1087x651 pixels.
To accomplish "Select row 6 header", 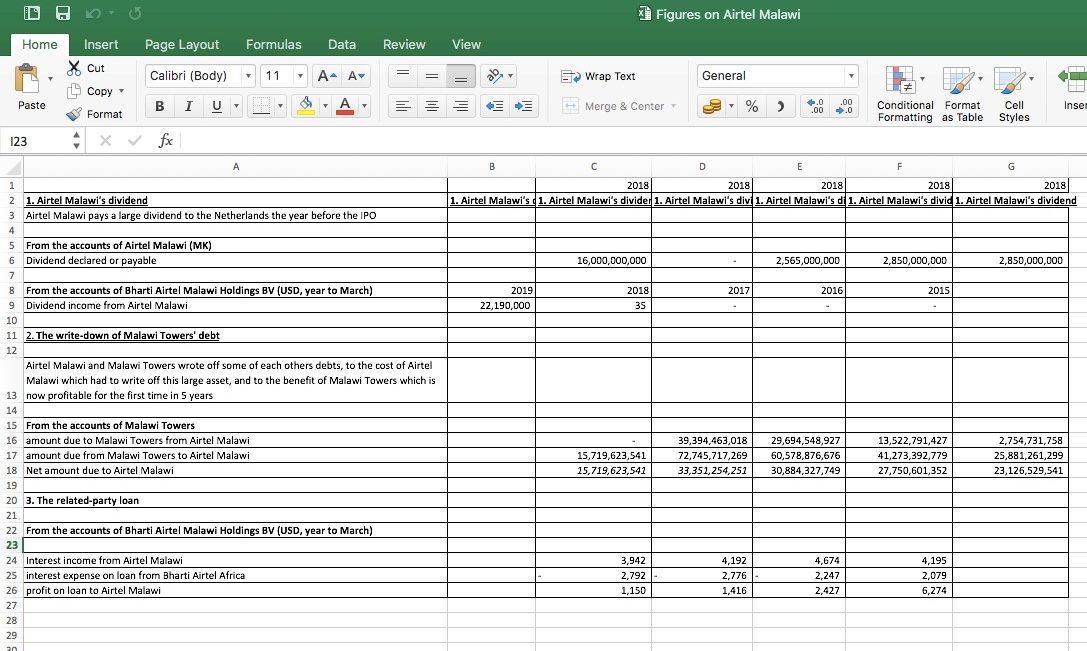I will 12,261.
